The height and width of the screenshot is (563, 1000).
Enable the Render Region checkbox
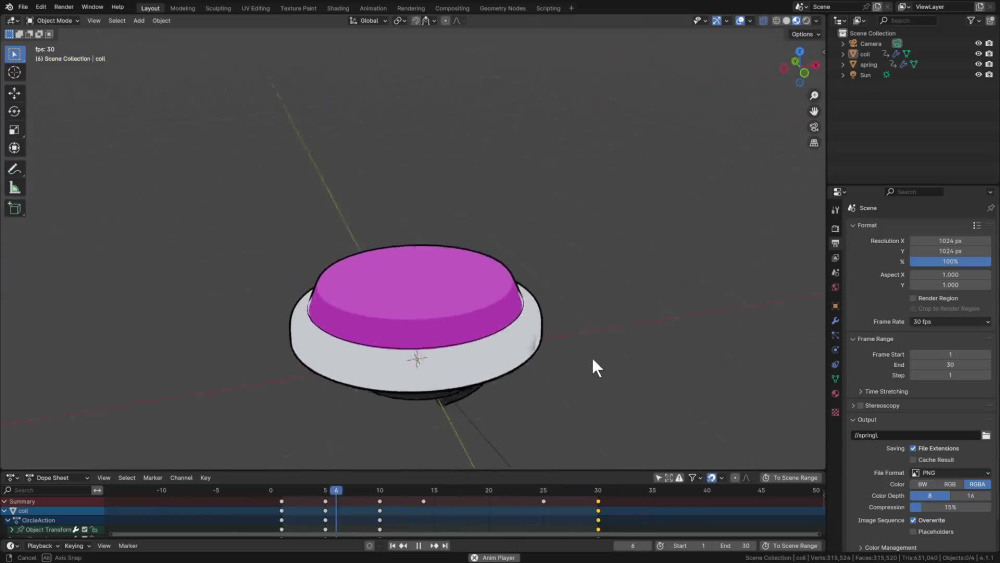[x=913, y=298]
